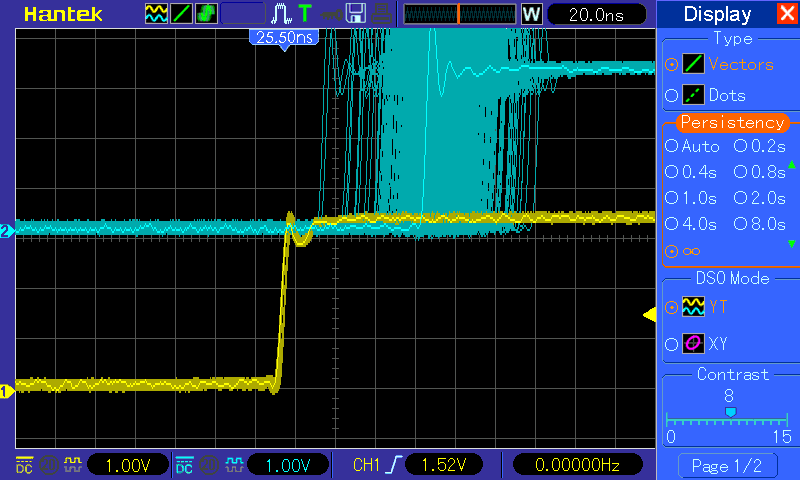Click green up arrow beside persistency options
This screenshot has width=800, height=480.
(792, 164)
